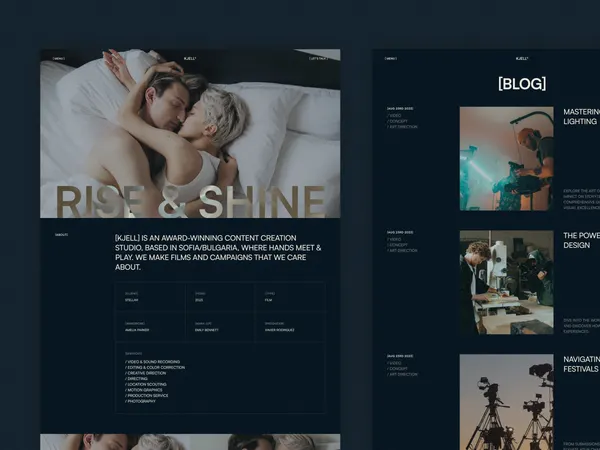
Task: Click the paragraph starting '[KJELL] IS AN AWARD-WINNING'
Action: click(x=218, y=253)
